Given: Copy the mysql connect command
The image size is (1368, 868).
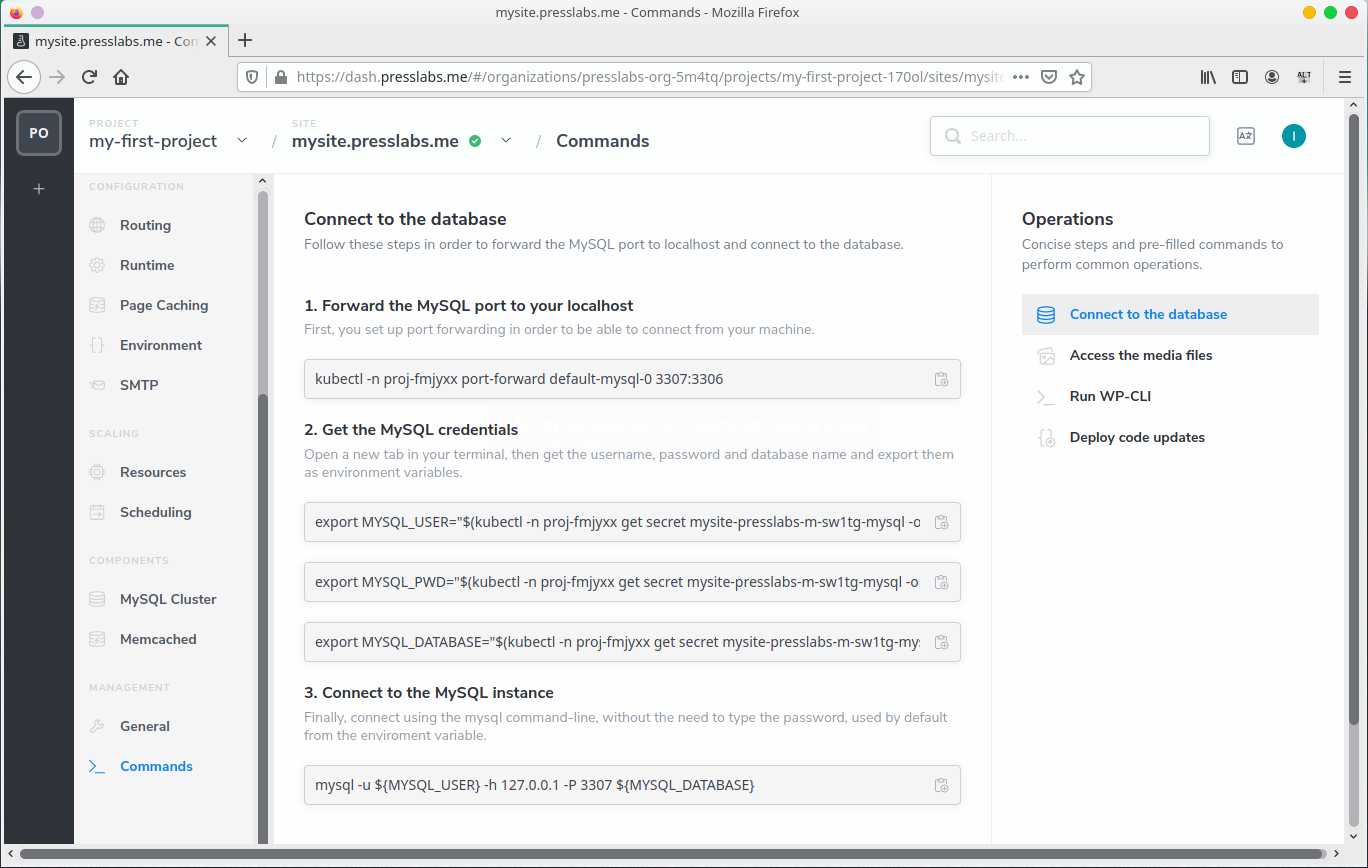Looking at the screenshot, I should tap(941, 785).
